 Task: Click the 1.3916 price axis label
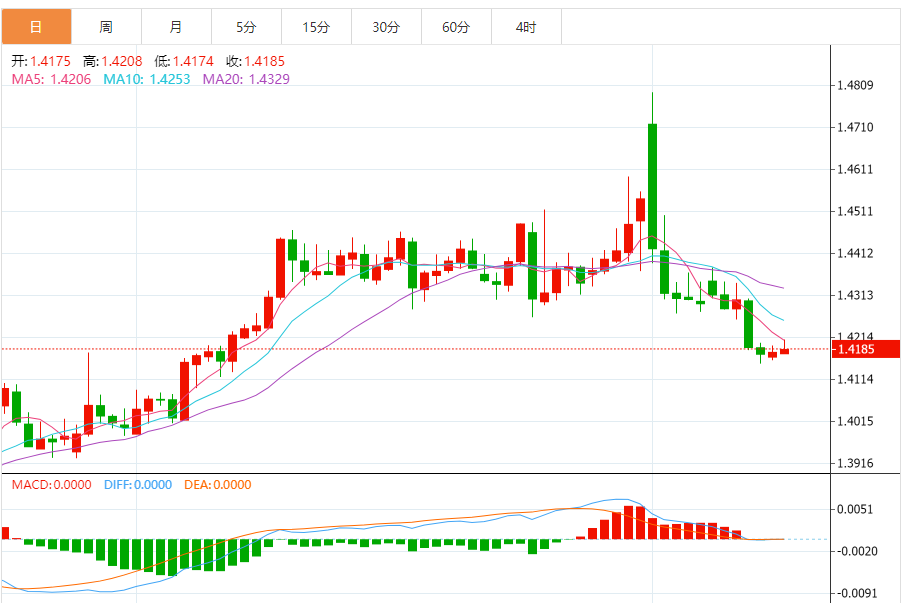pyautogui.click(x=855, y=463)
